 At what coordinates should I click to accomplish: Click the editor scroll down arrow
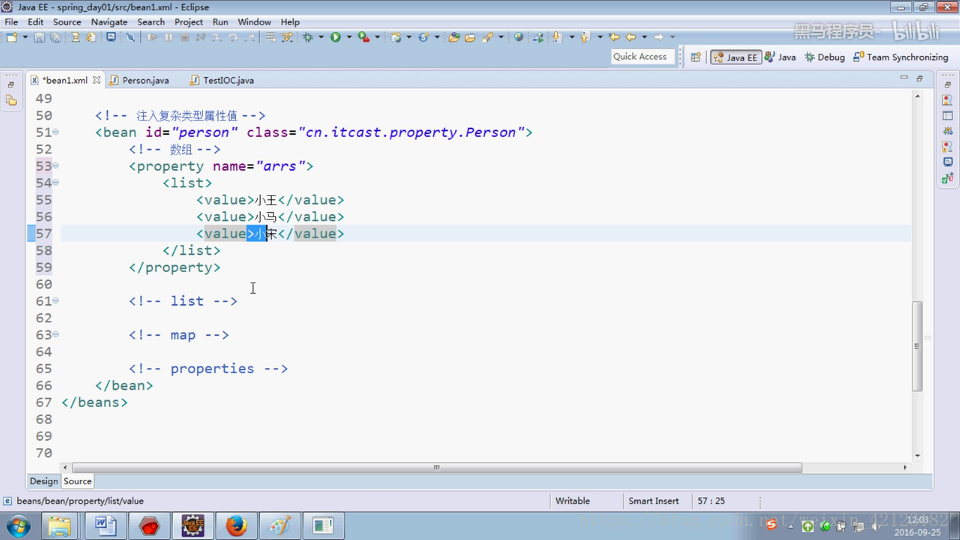click(917, 456)
